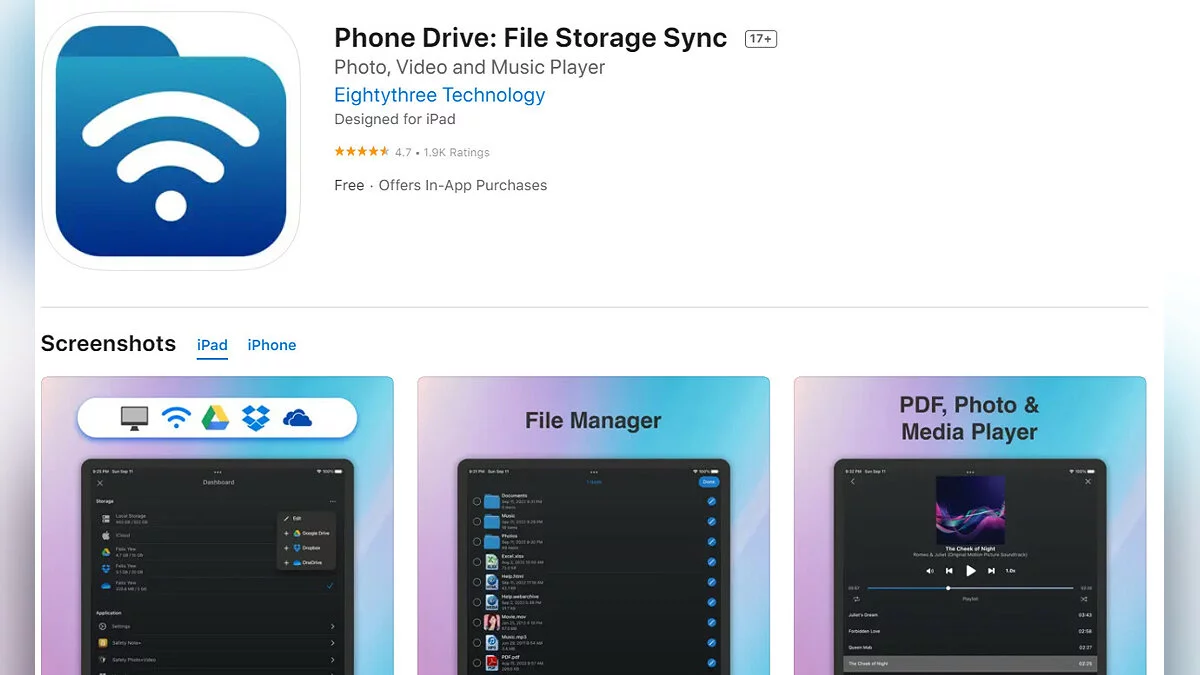Expand Safety Photo+Video row chevron
This screenshot has height=675, width=1200.
tap(333, 660)
